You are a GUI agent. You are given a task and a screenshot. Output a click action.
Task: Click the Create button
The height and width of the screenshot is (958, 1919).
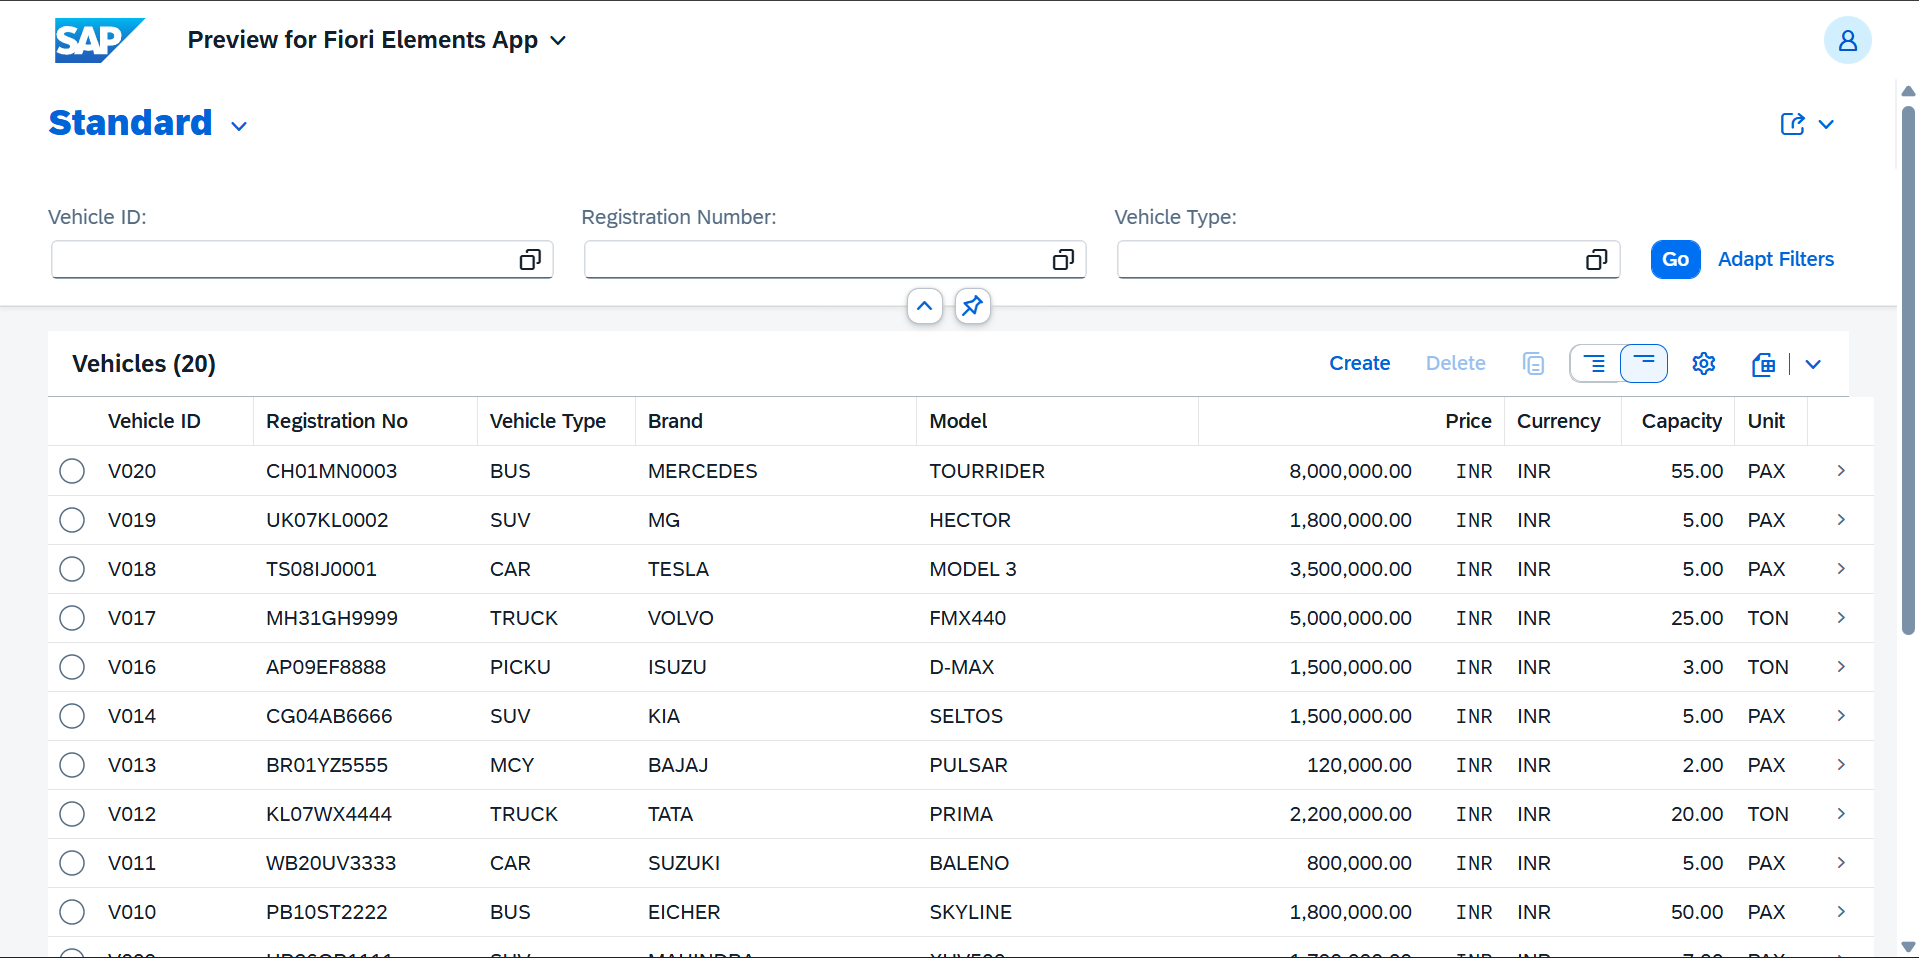[1359, 364]
